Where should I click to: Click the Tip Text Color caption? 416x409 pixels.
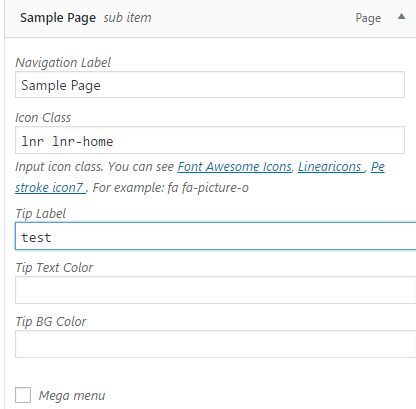tap(54, 268)
